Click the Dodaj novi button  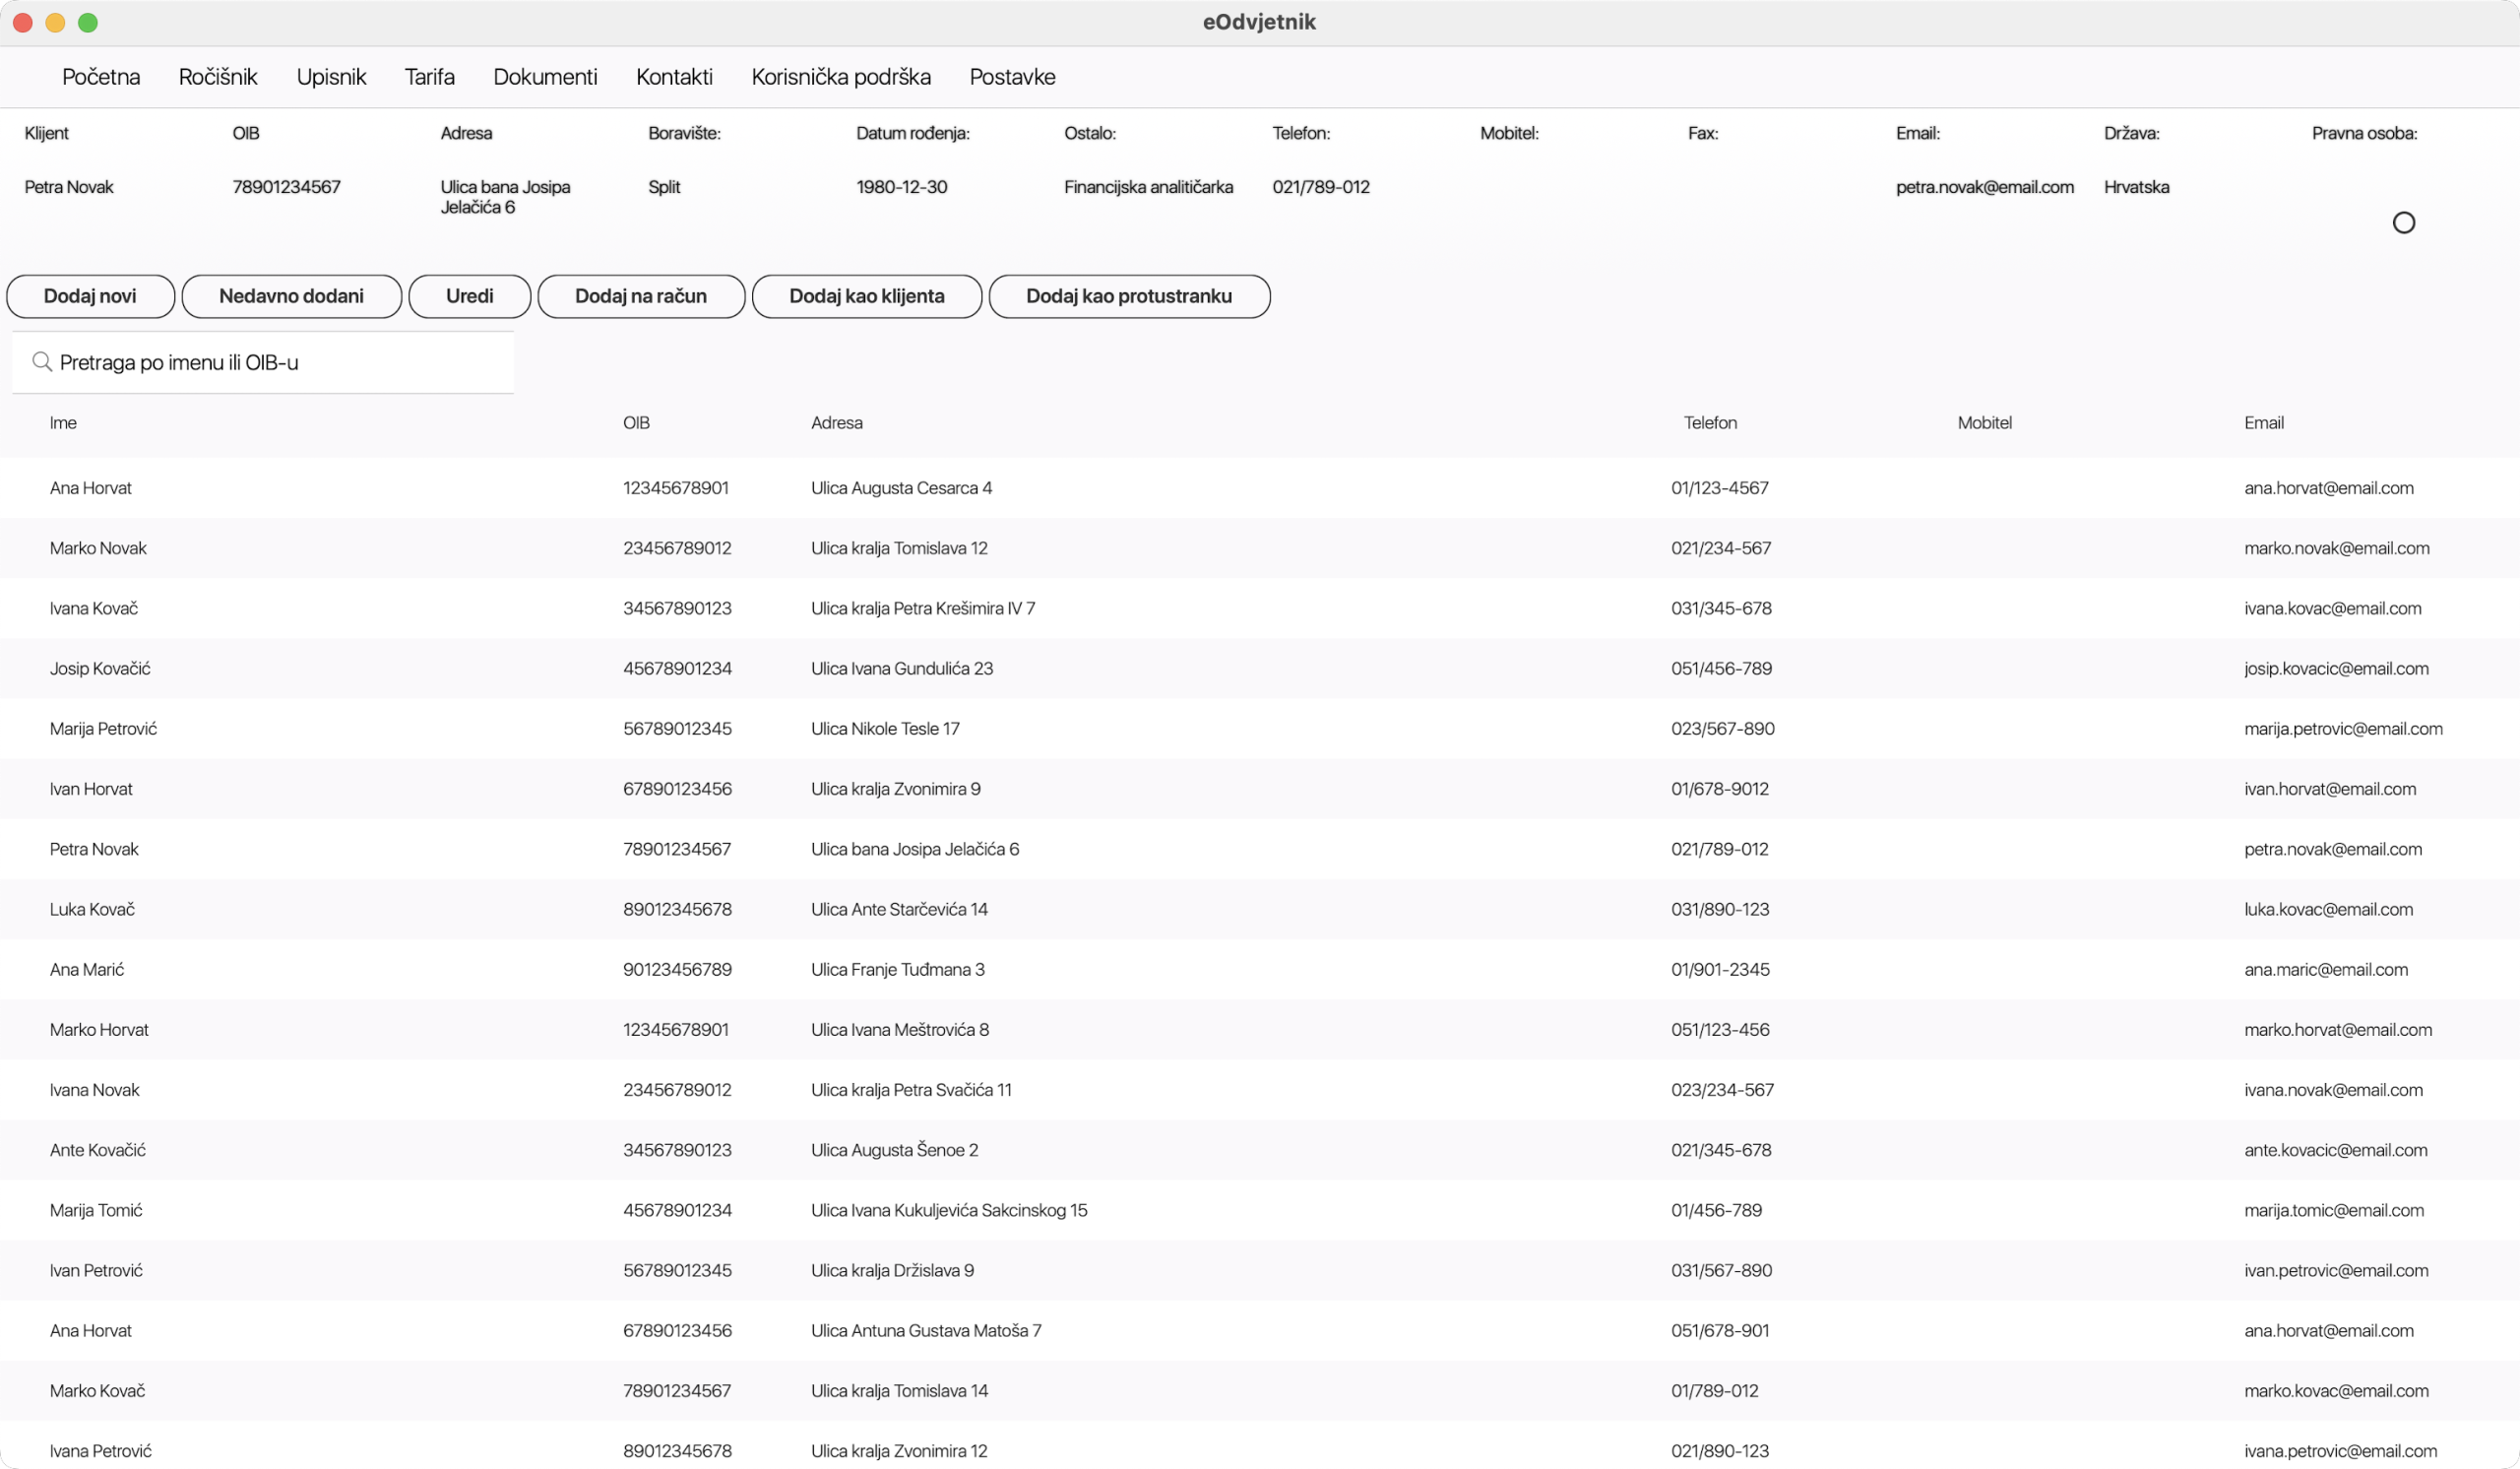click(90, 296)
